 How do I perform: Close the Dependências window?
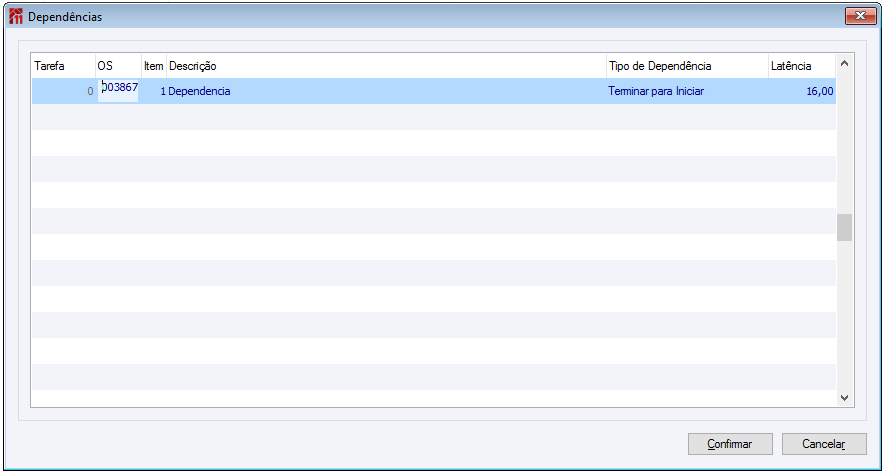(860, 16)
